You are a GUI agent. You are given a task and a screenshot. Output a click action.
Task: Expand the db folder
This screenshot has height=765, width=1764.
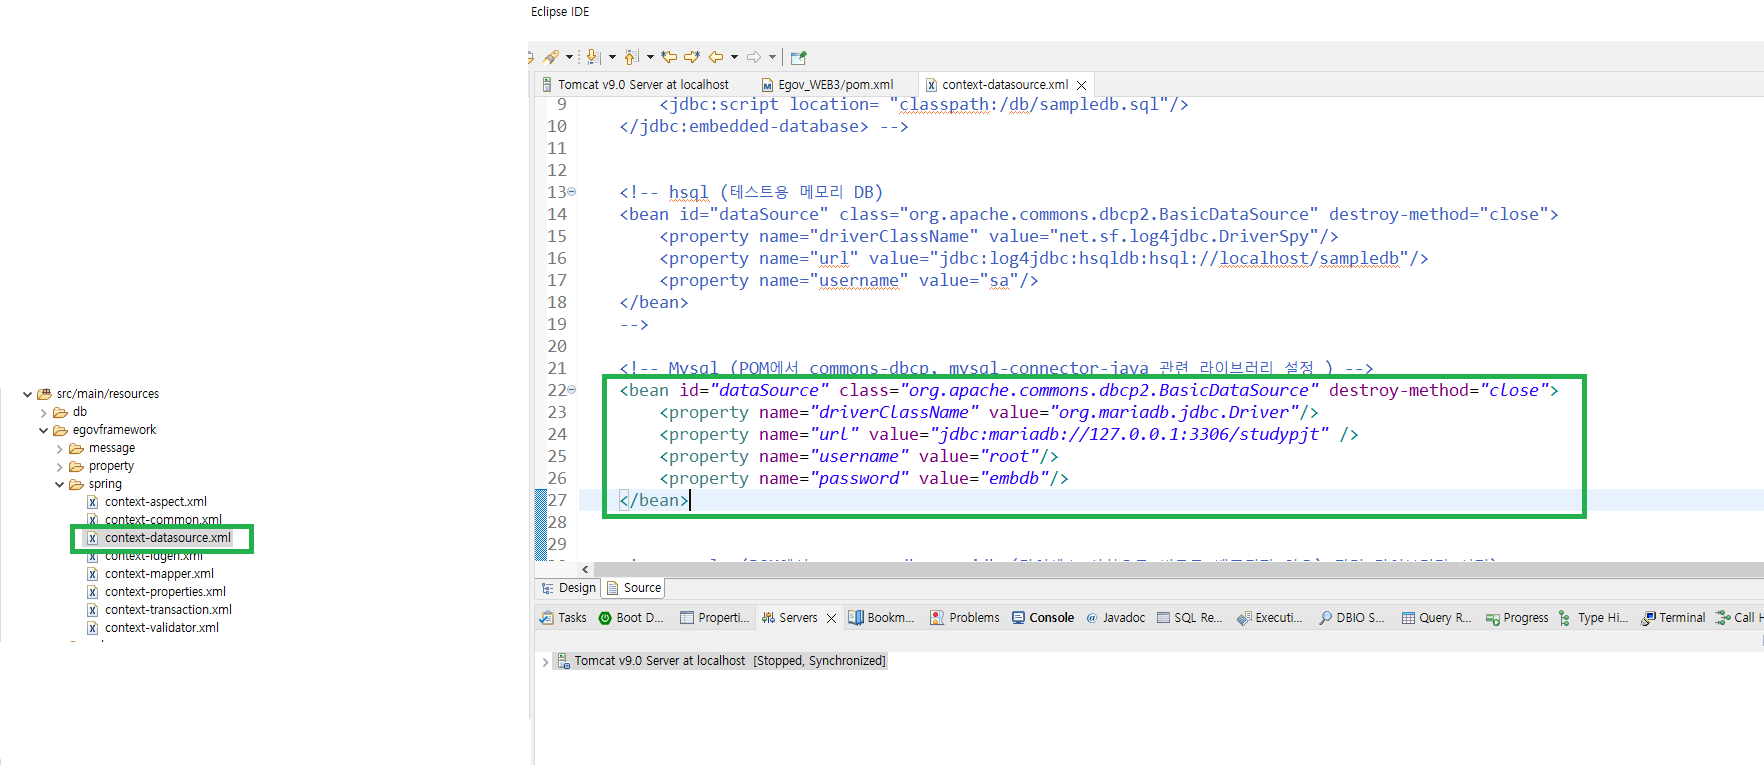point(43,412)
